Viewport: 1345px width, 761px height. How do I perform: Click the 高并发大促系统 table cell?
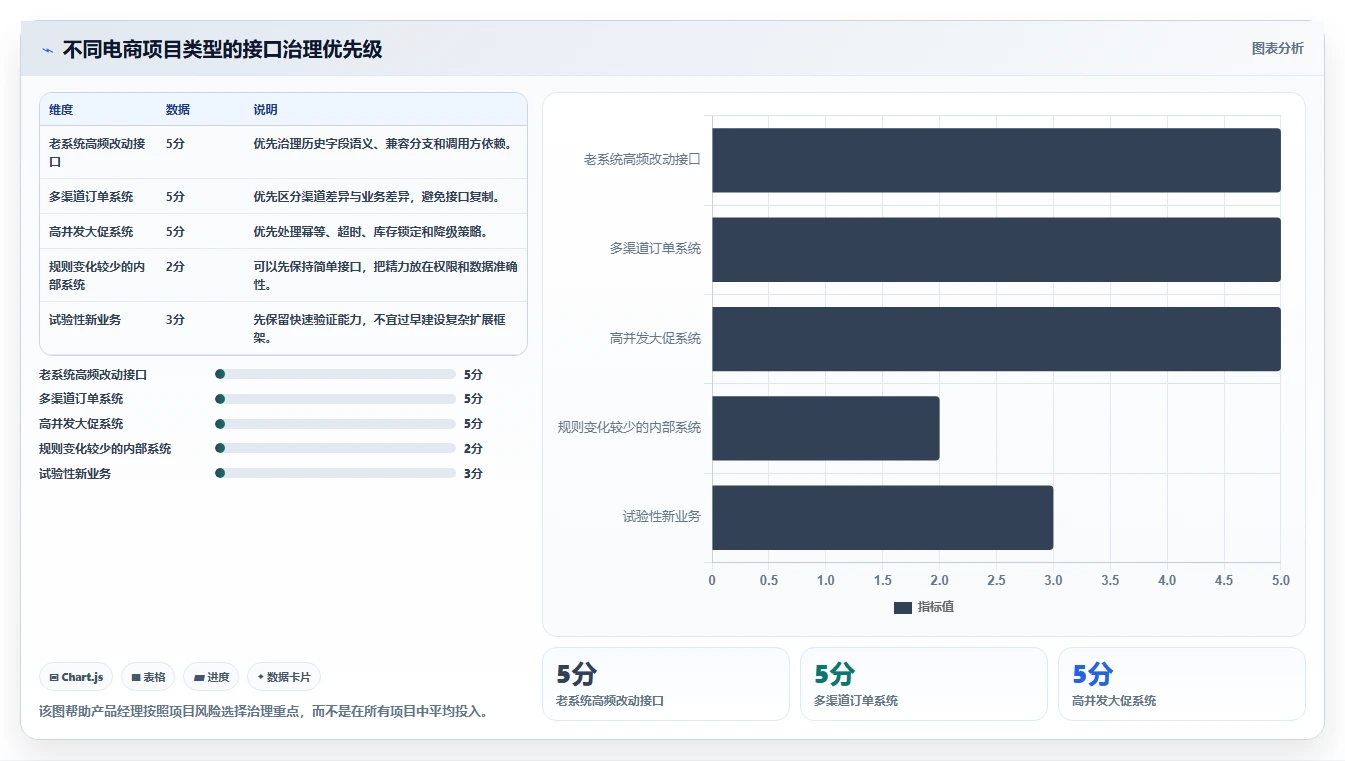pos(98,231)
